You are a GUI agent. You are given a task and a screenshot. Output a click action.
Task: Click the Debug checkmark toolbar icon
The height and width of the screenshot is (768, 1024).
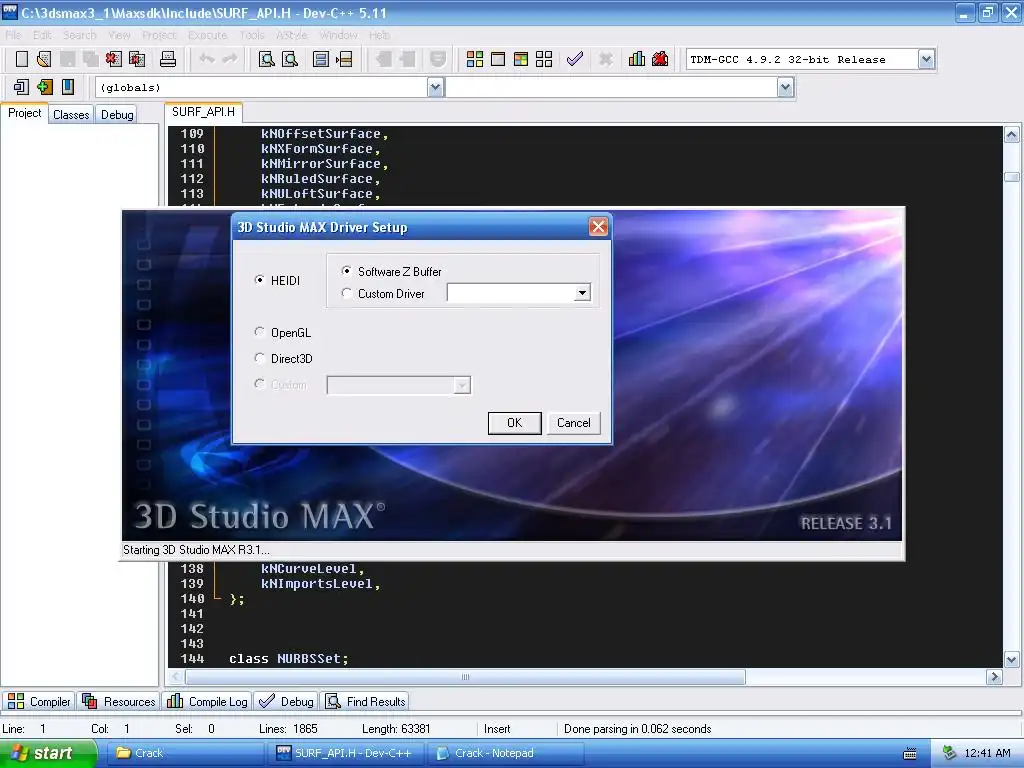pos(575,59)
